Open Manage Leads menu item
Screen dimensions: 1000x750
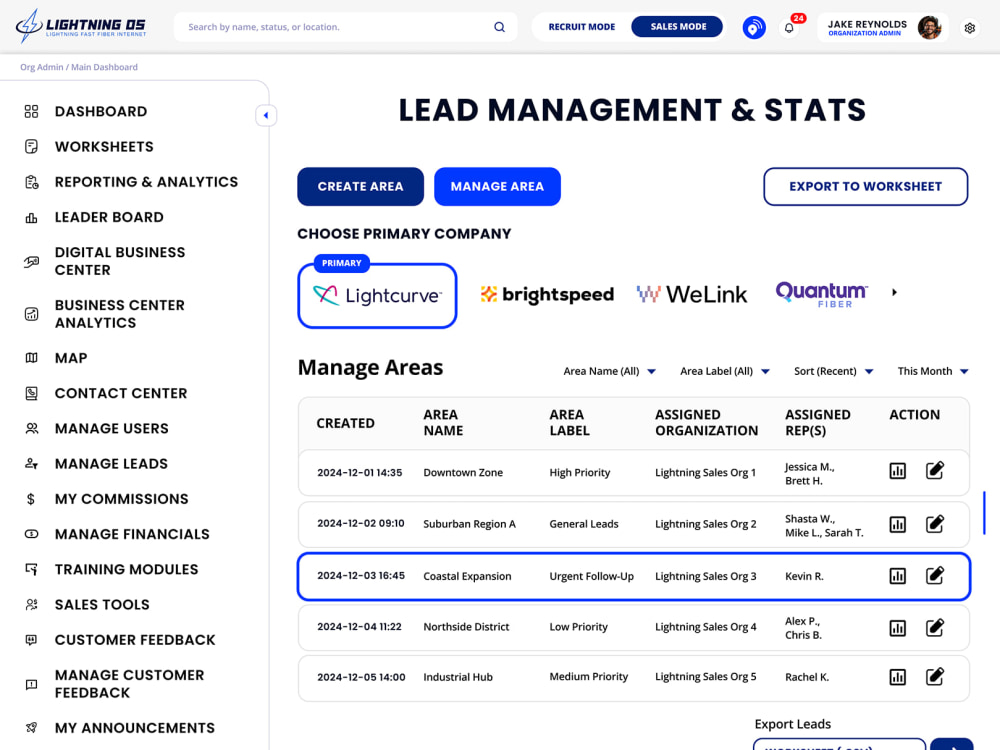tap(111, 464)
